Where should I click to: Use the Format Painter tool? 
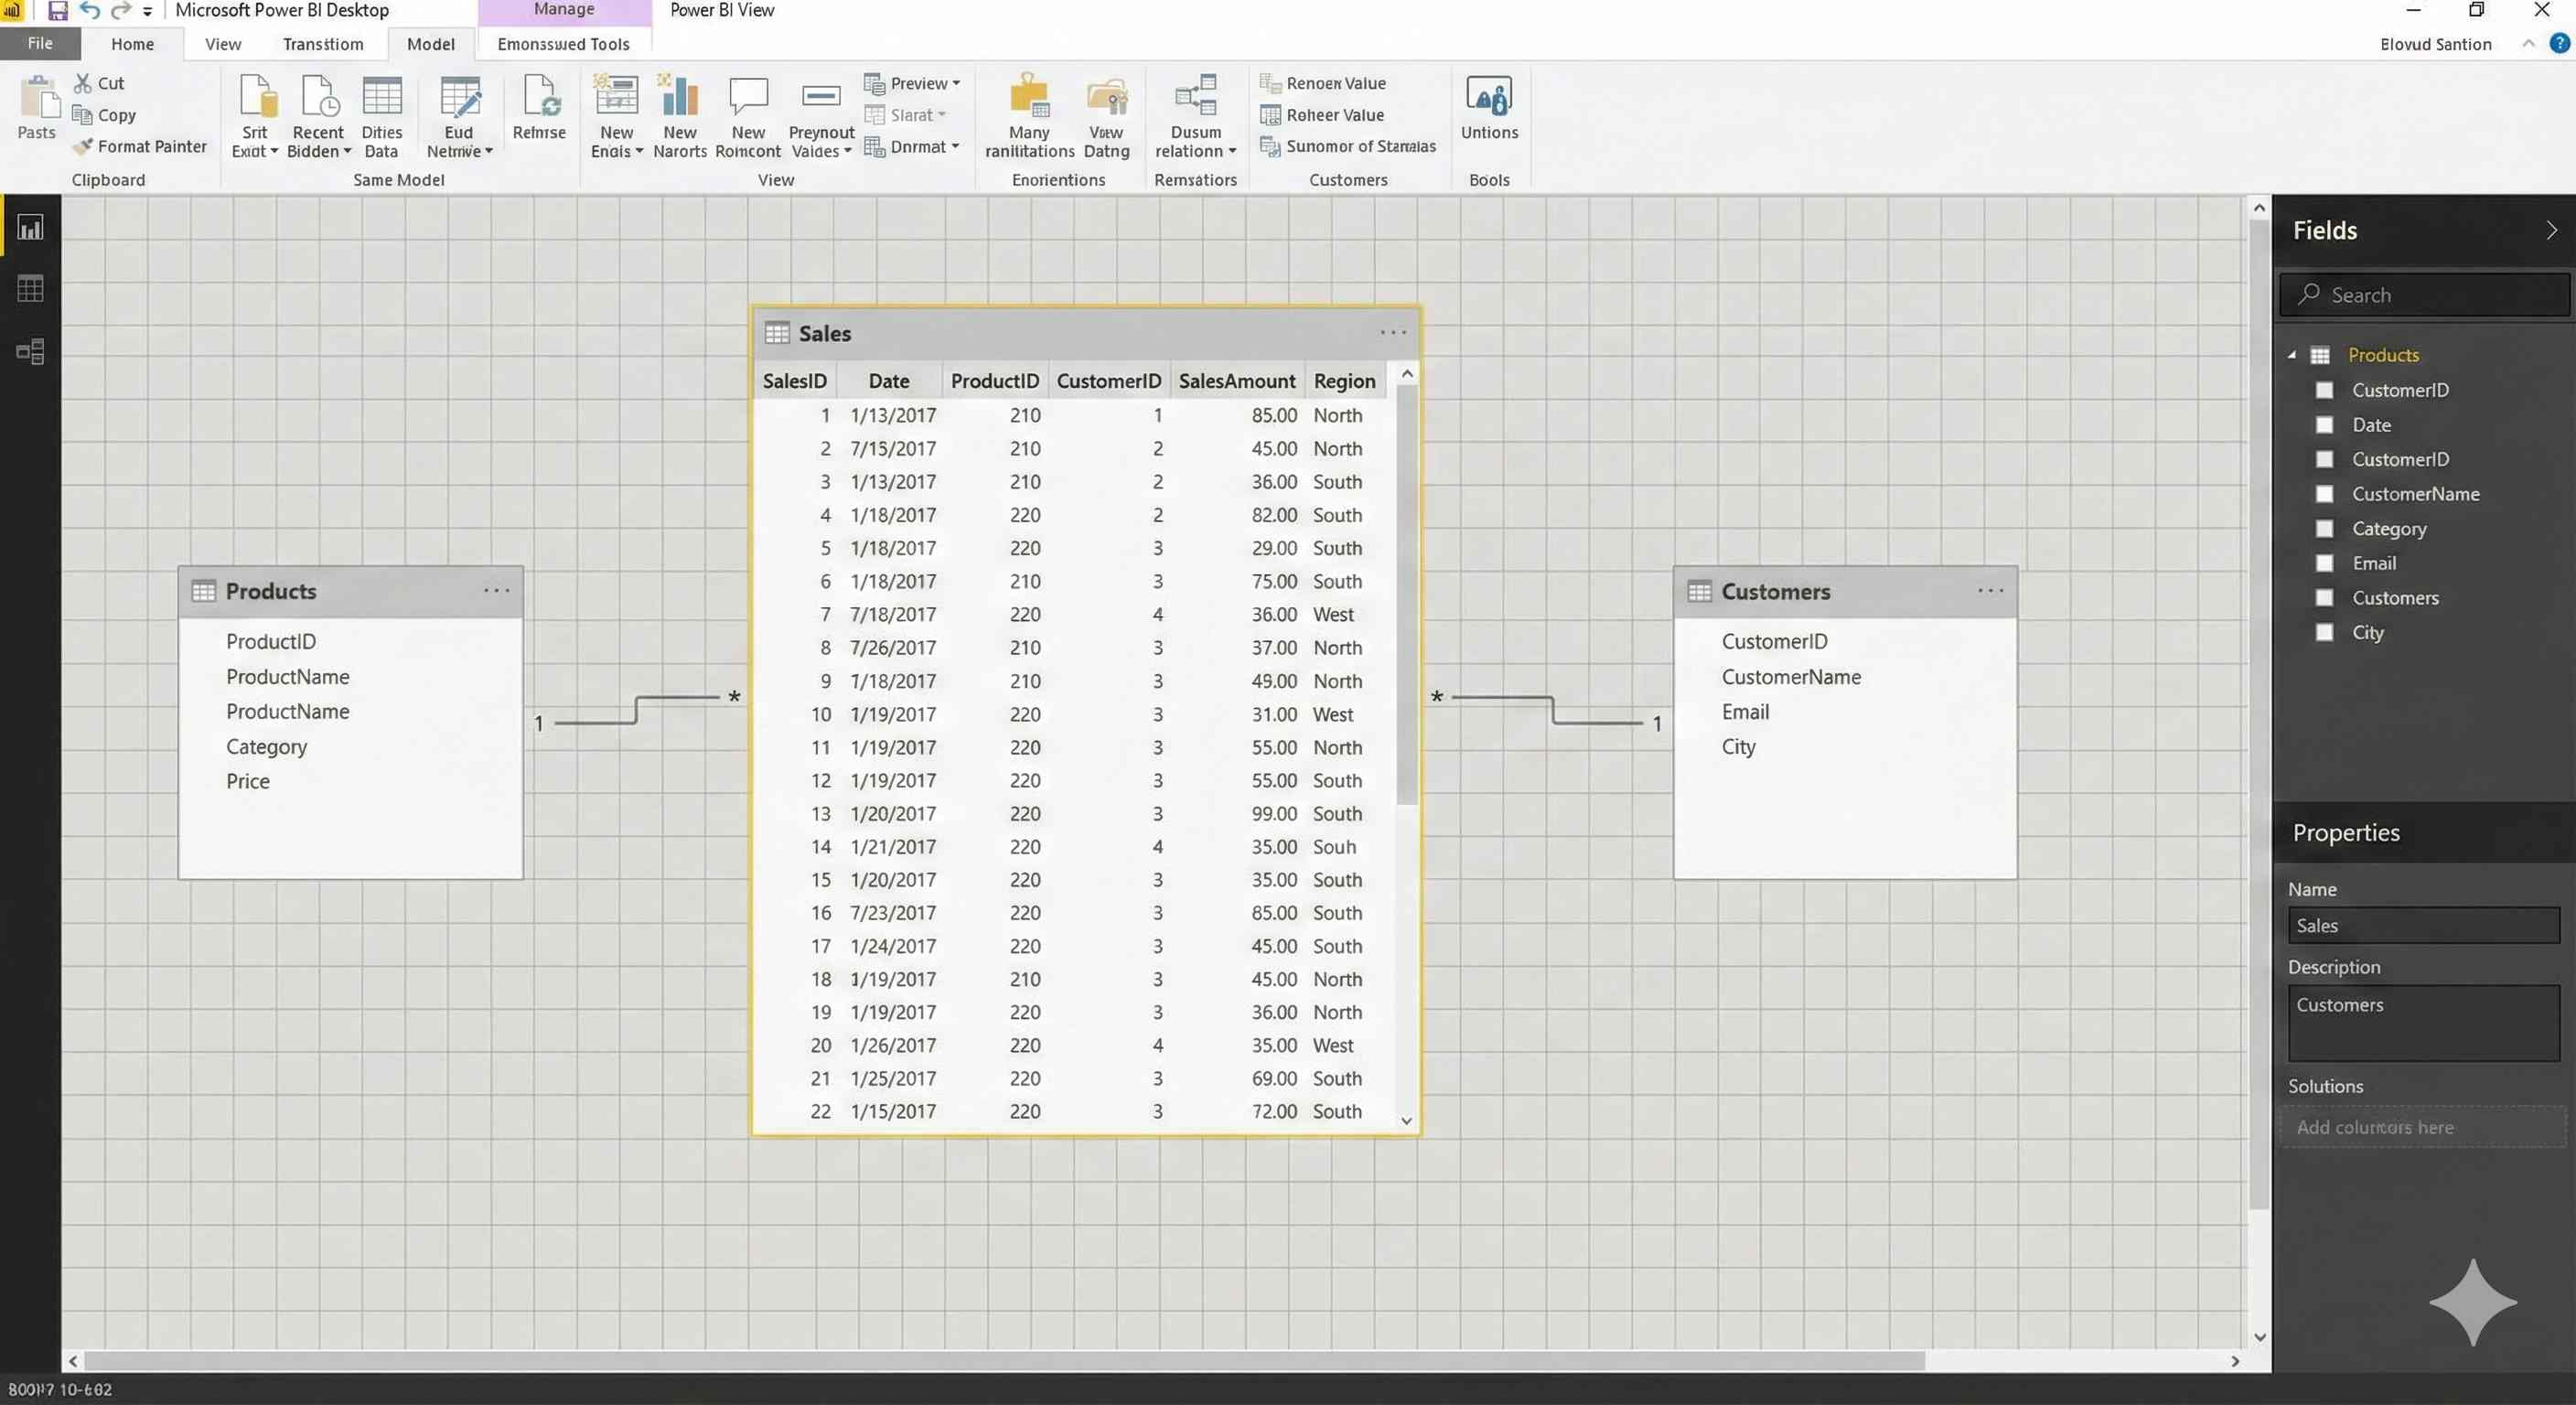(140, 146)
